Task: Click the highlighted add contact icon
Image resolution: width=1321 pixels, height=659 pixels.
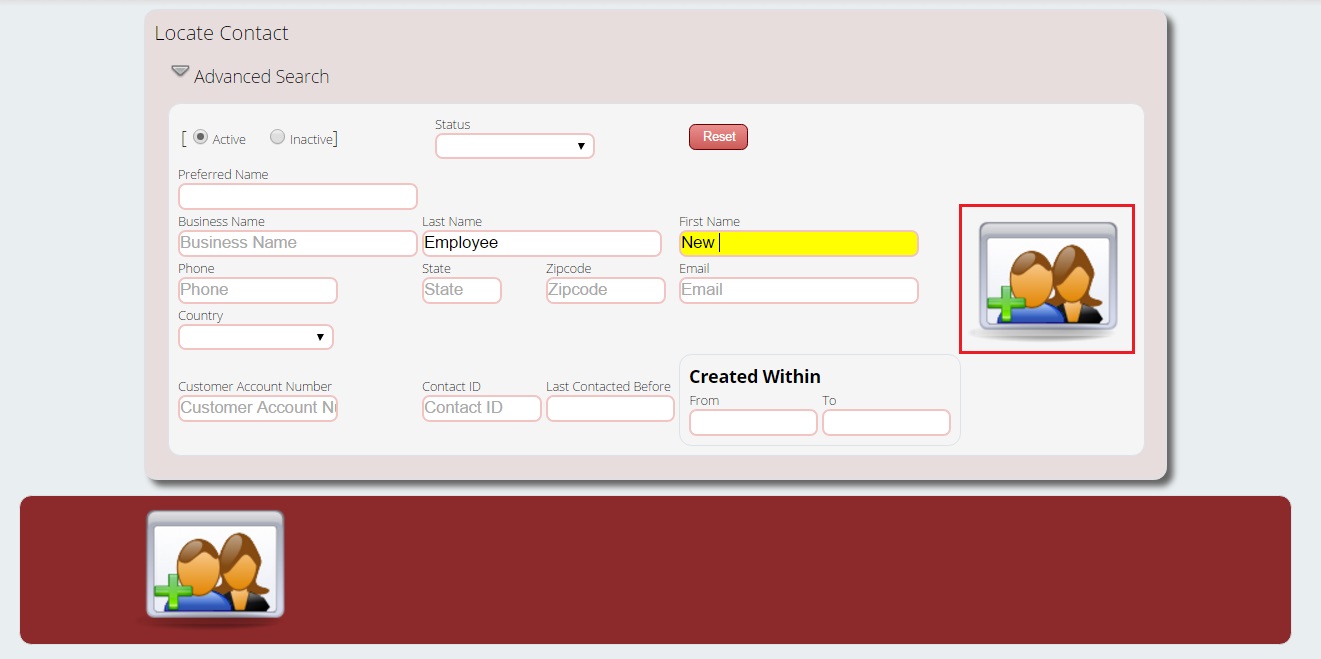Action: pyautogui.click(x=1047, y=278)
